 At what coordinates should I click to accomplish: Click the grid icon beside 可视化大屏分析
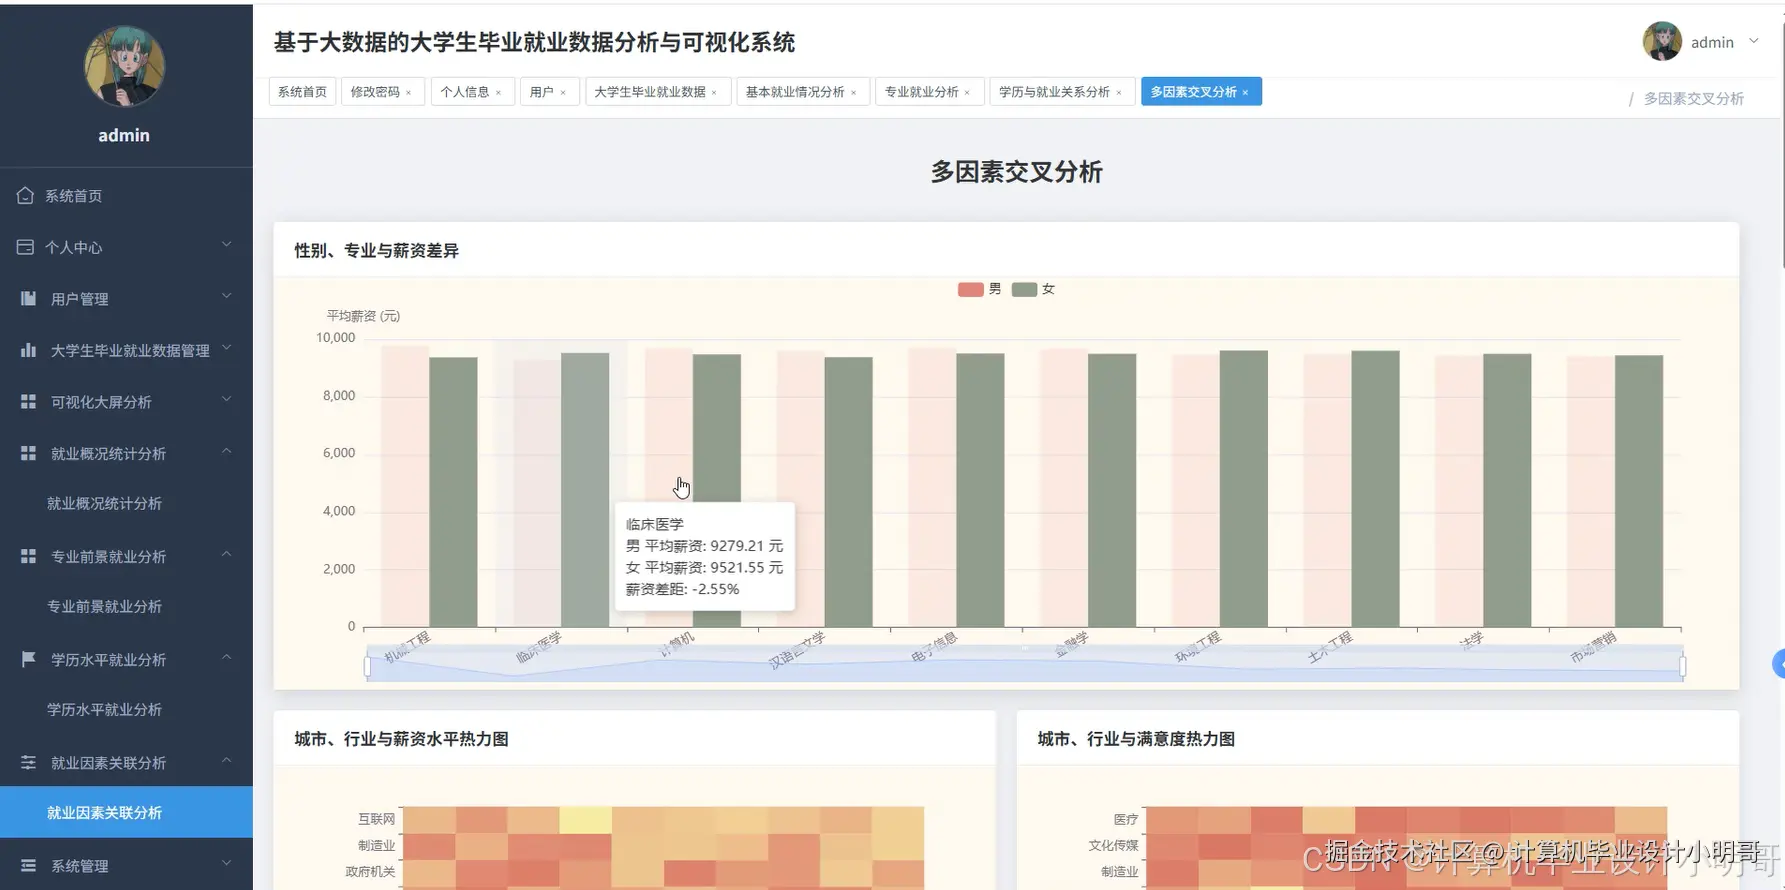(x=28, y=402)
